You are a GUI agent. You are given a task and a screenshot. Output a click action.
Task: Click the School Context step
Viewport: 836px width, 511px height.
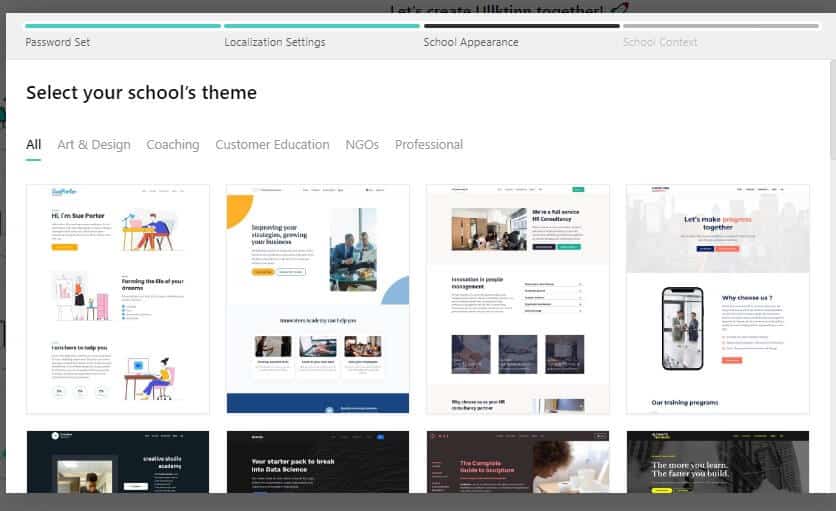660,42
